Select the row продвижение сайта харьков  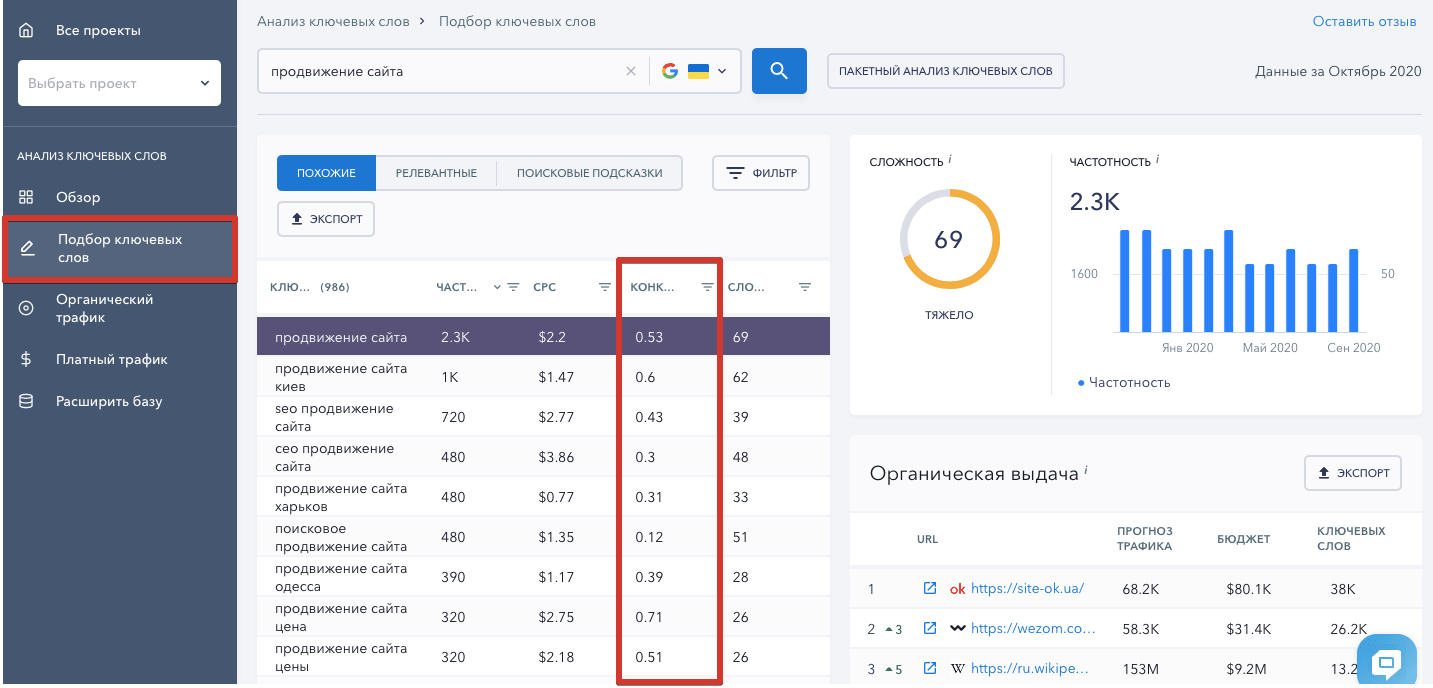click(x=543, y=497)
